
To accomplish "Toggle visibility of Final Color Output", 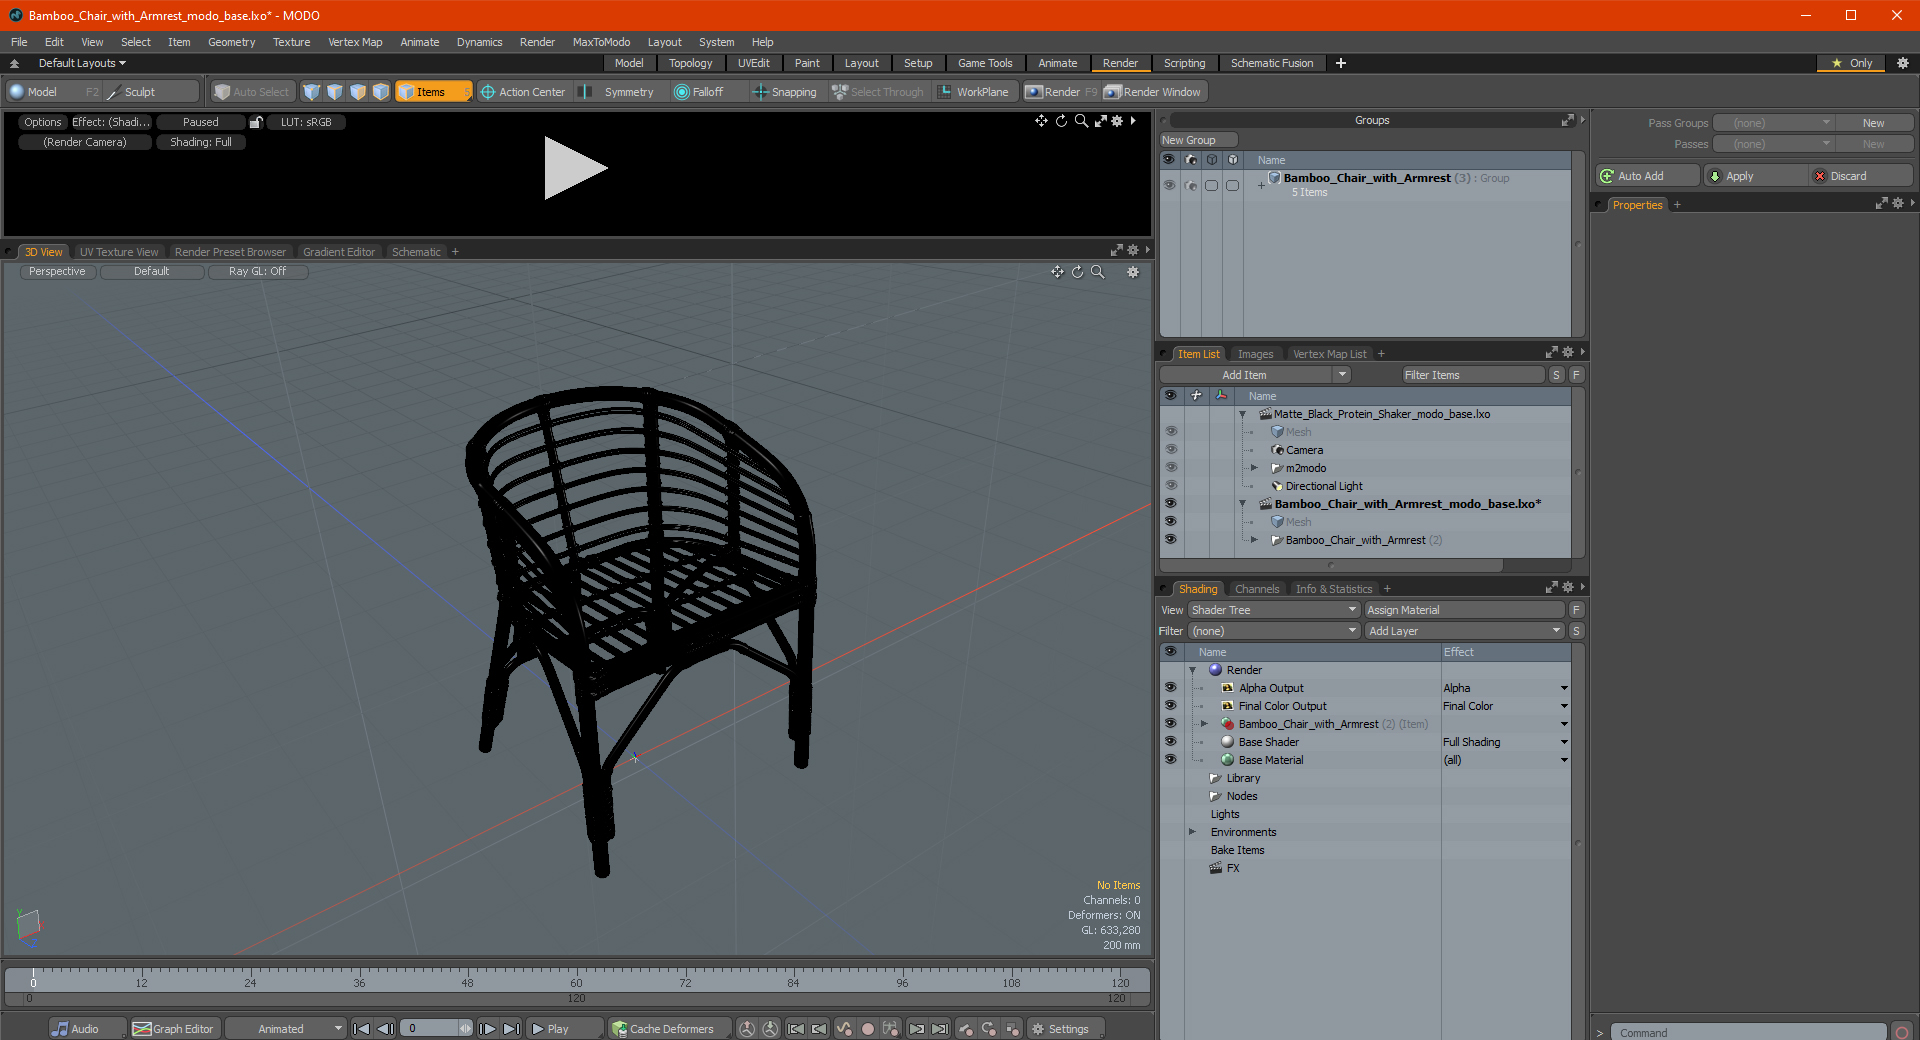I will click(1170, 706).
